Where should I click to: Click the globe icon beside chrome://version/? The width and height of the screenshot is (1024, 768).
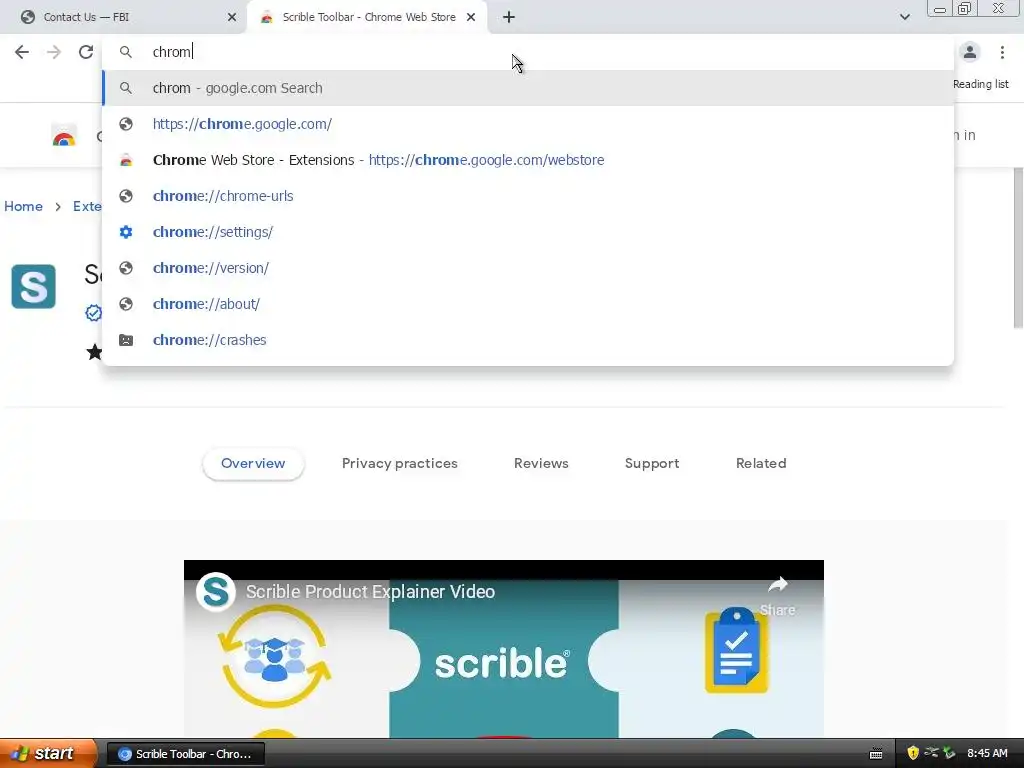(x=126, y=268)
